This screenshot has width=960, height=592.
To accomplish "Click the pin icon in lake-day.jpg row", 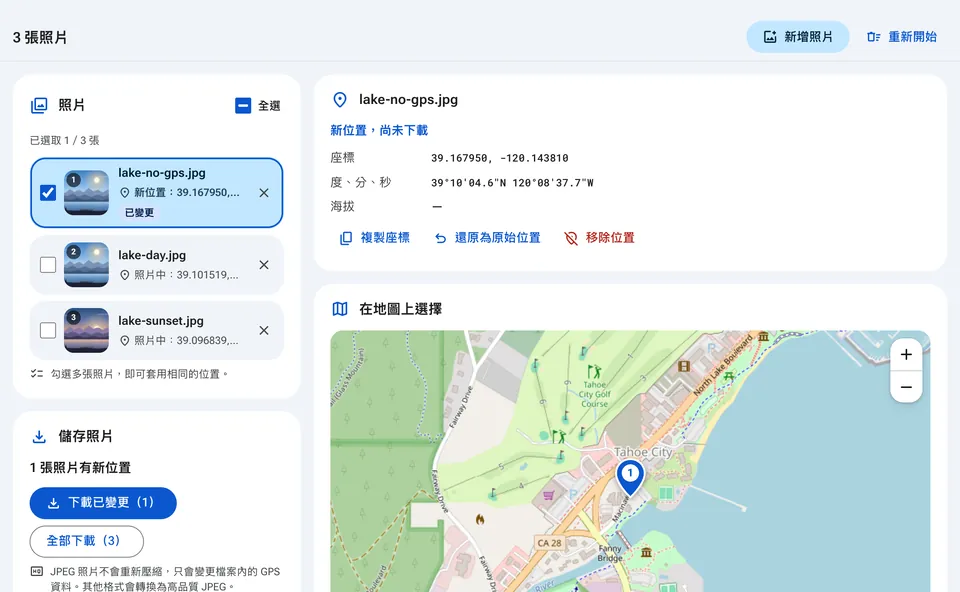I will click(x=124, y=275).
